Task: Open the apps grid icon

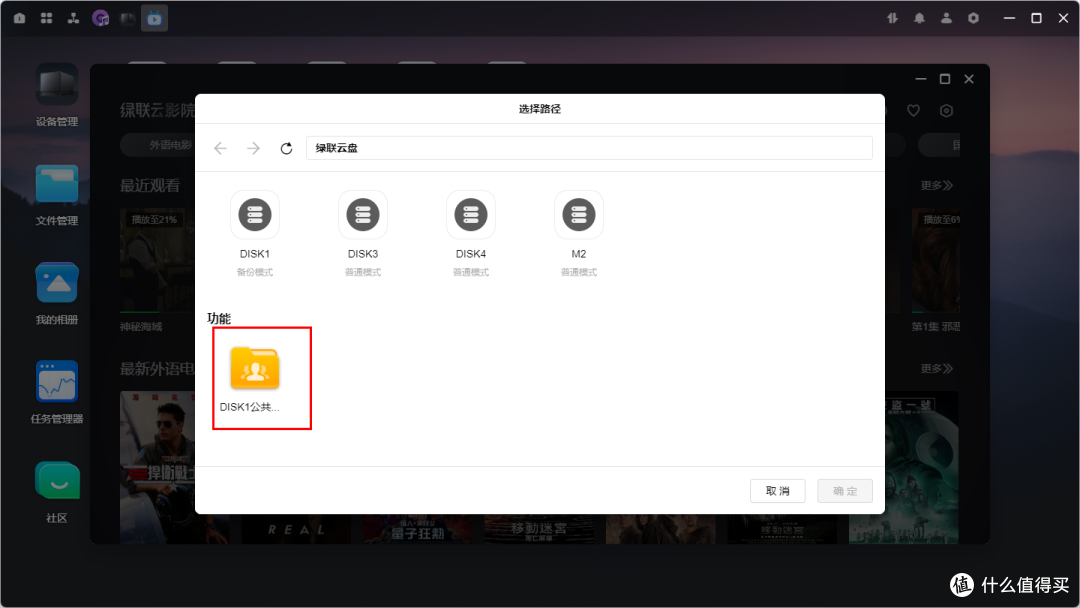Action: [46, 19]
